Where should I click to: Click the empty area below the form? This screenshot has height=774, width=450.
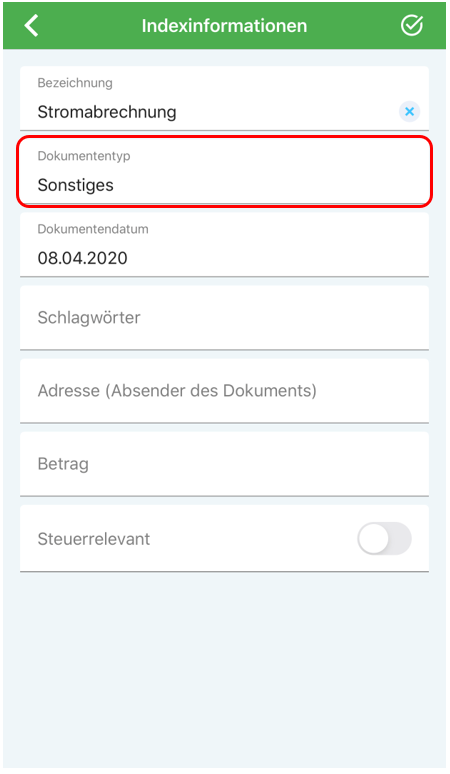225,671
